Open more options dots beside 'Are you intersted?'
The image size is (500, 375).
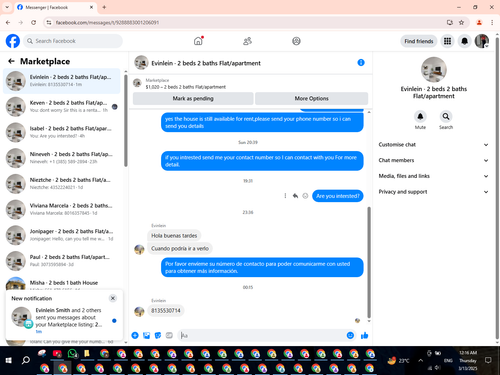point(285,196)
